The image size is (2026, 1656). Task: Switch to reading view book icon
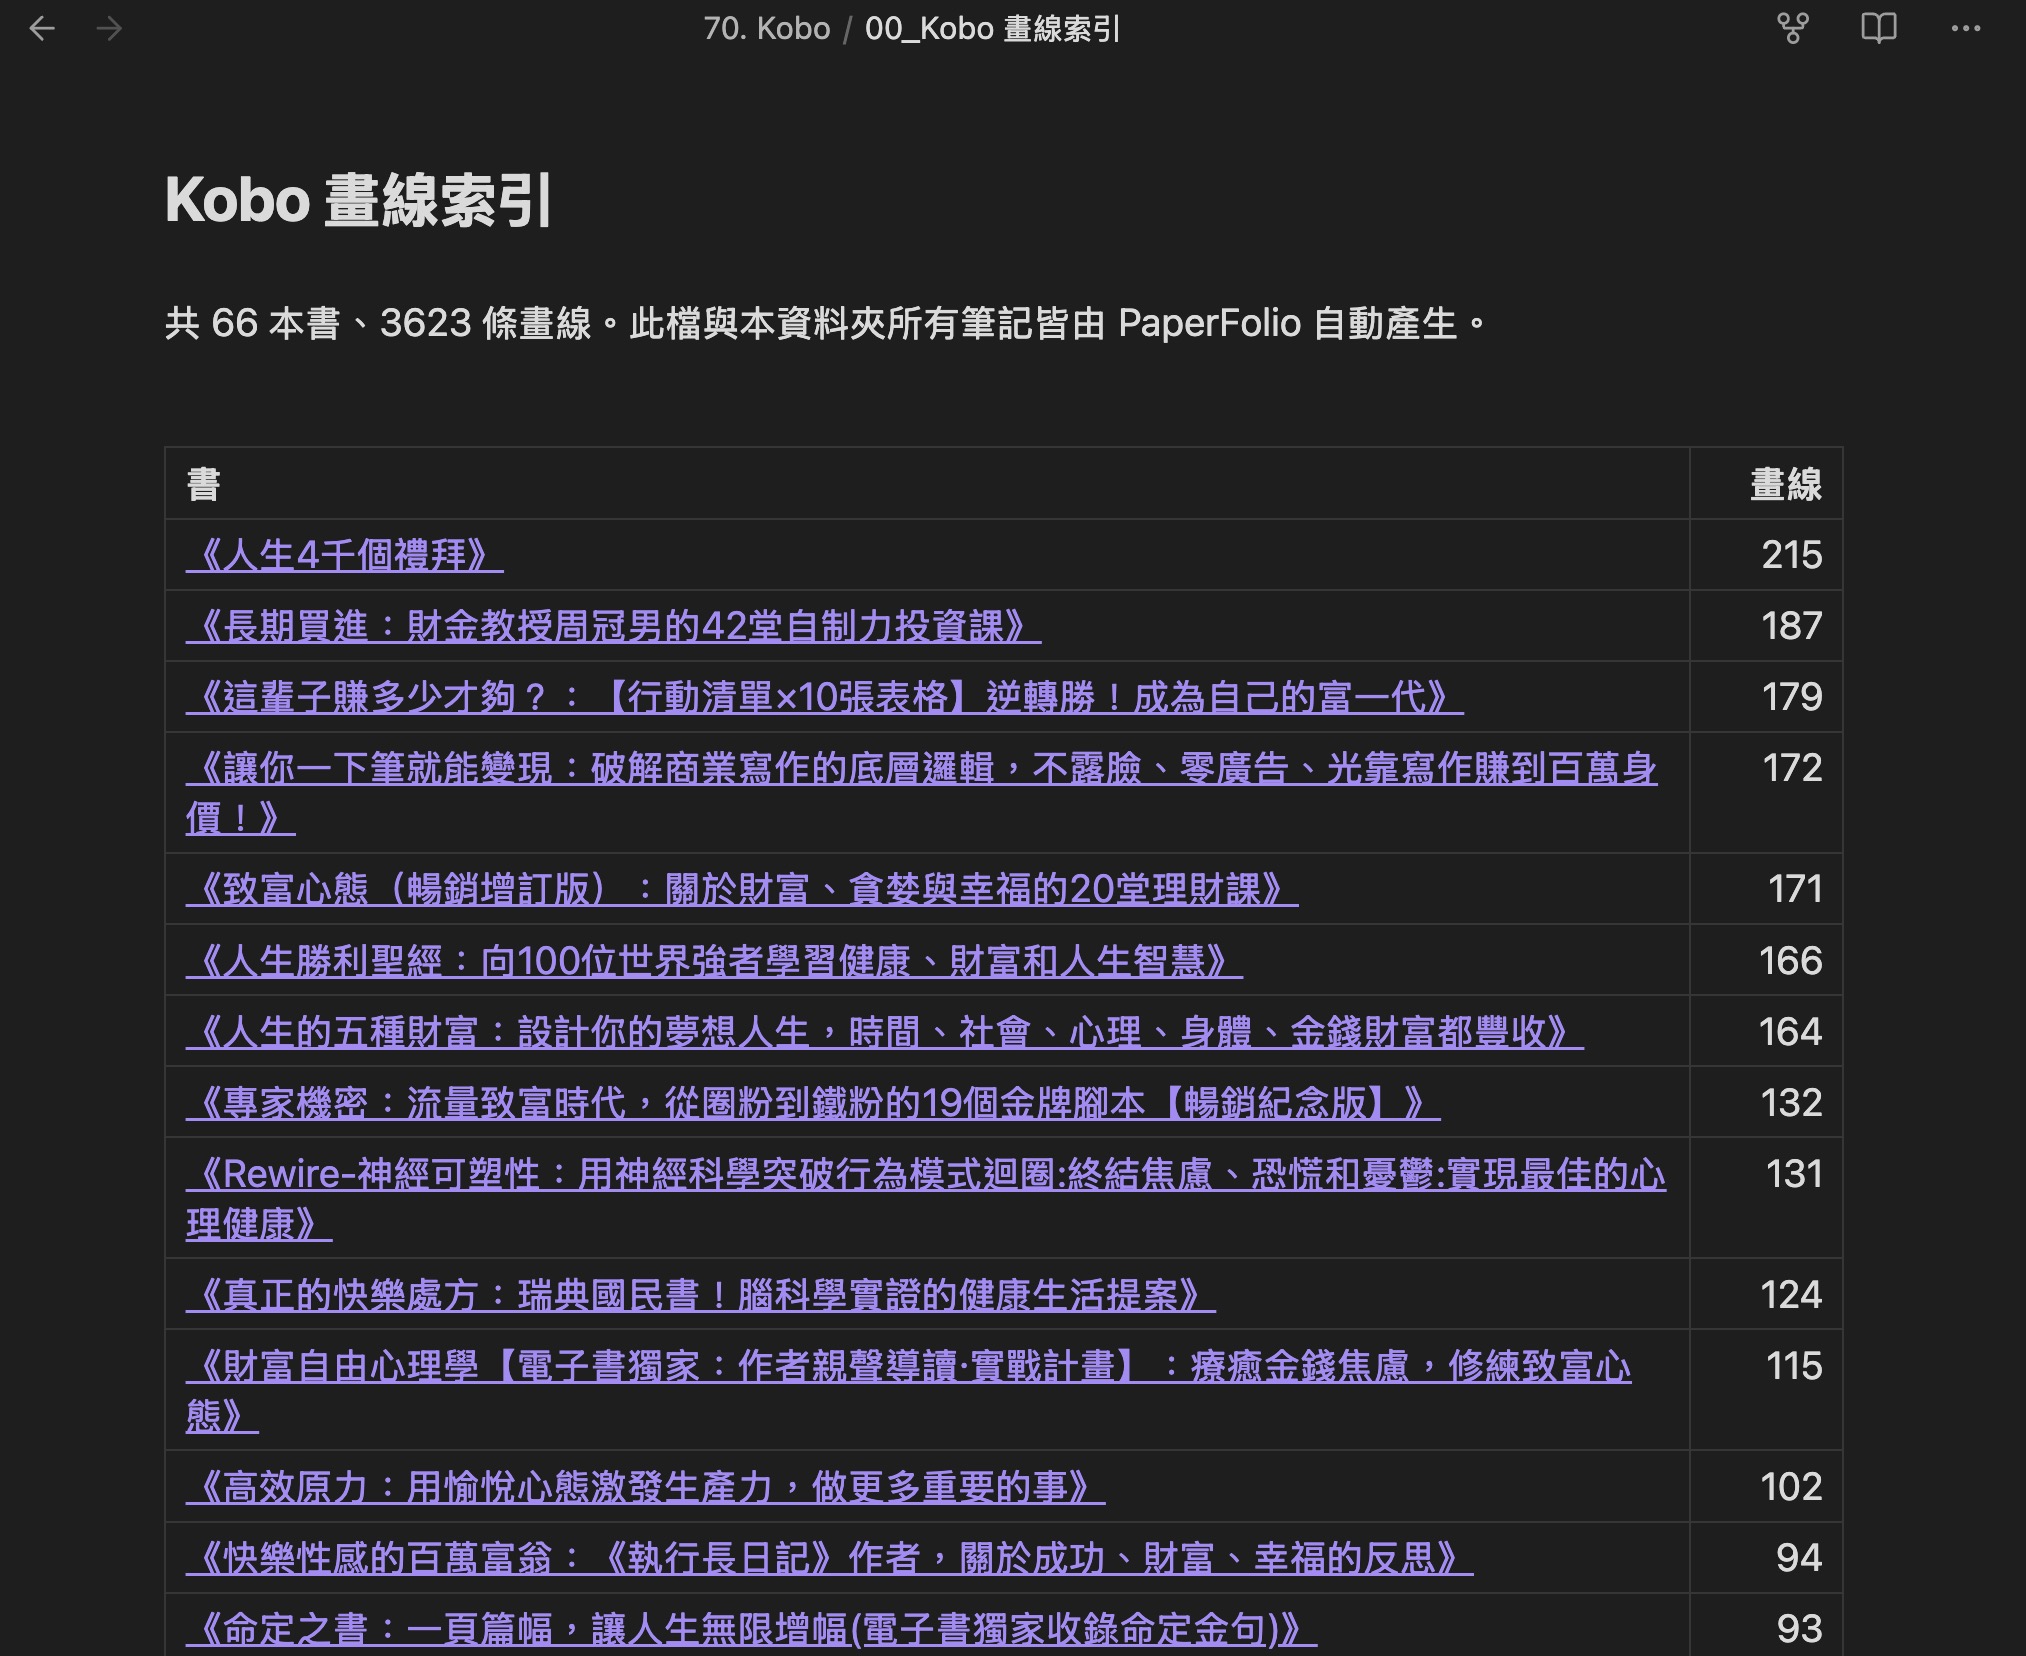tap(1879, 29)
